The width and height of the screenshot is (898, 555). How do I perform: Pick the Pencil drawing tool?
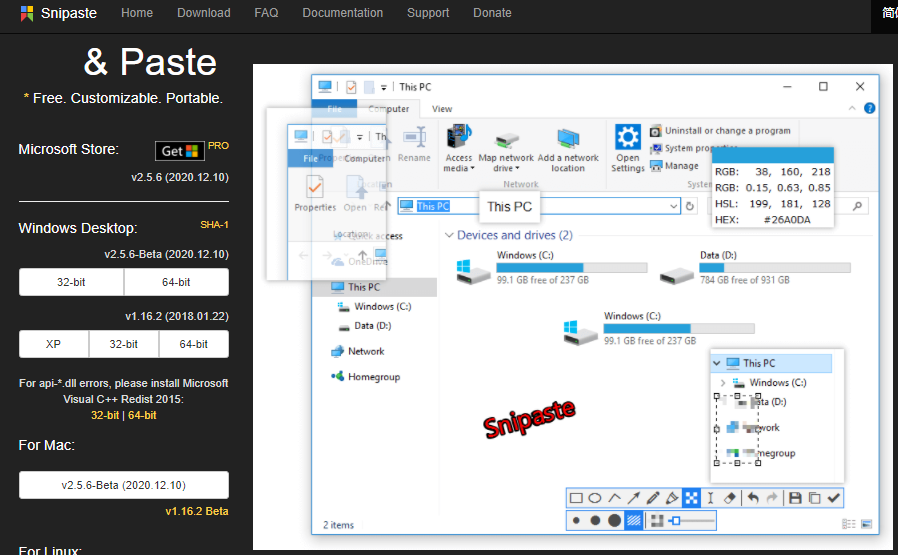point(653,498)
